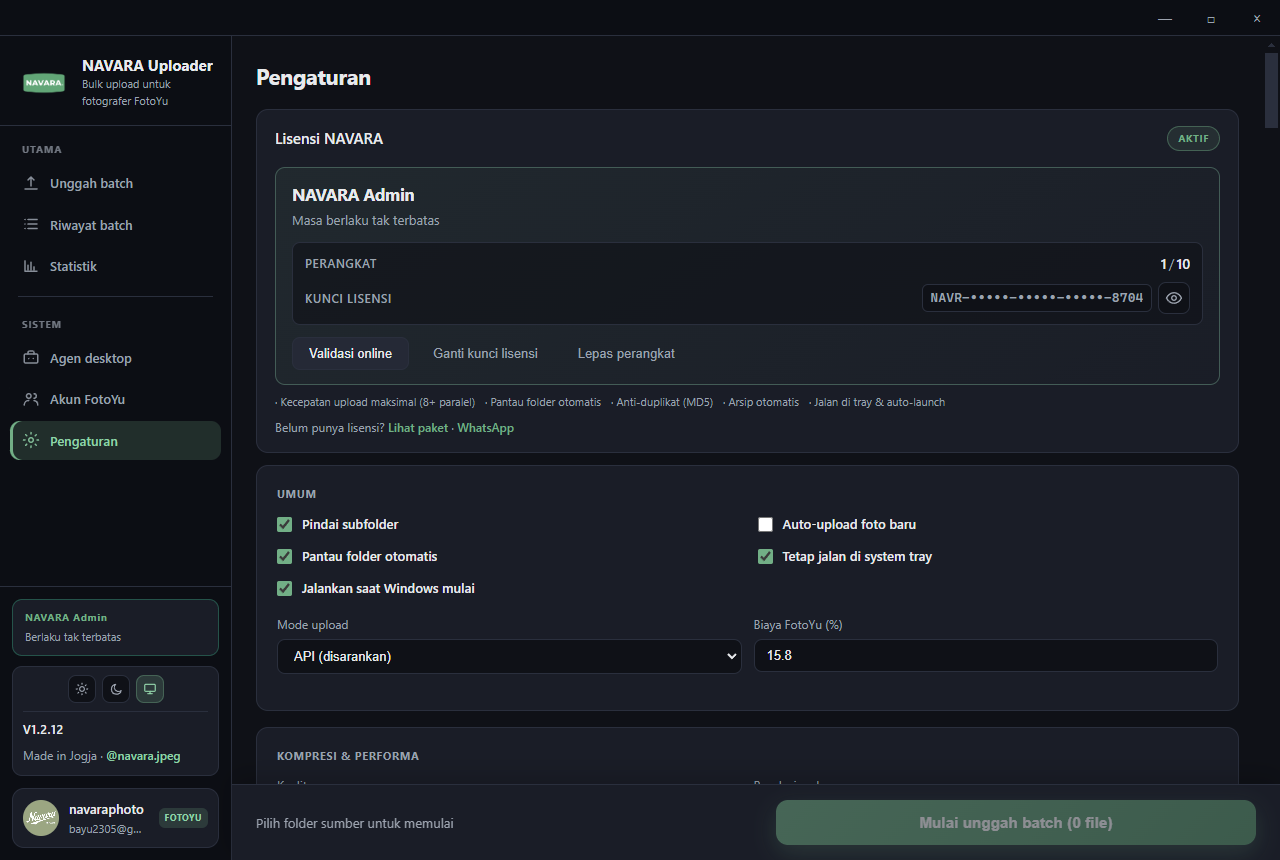Select system theme monitor icon
This screenshot has height=860, width=1280.
pos(150,689)
